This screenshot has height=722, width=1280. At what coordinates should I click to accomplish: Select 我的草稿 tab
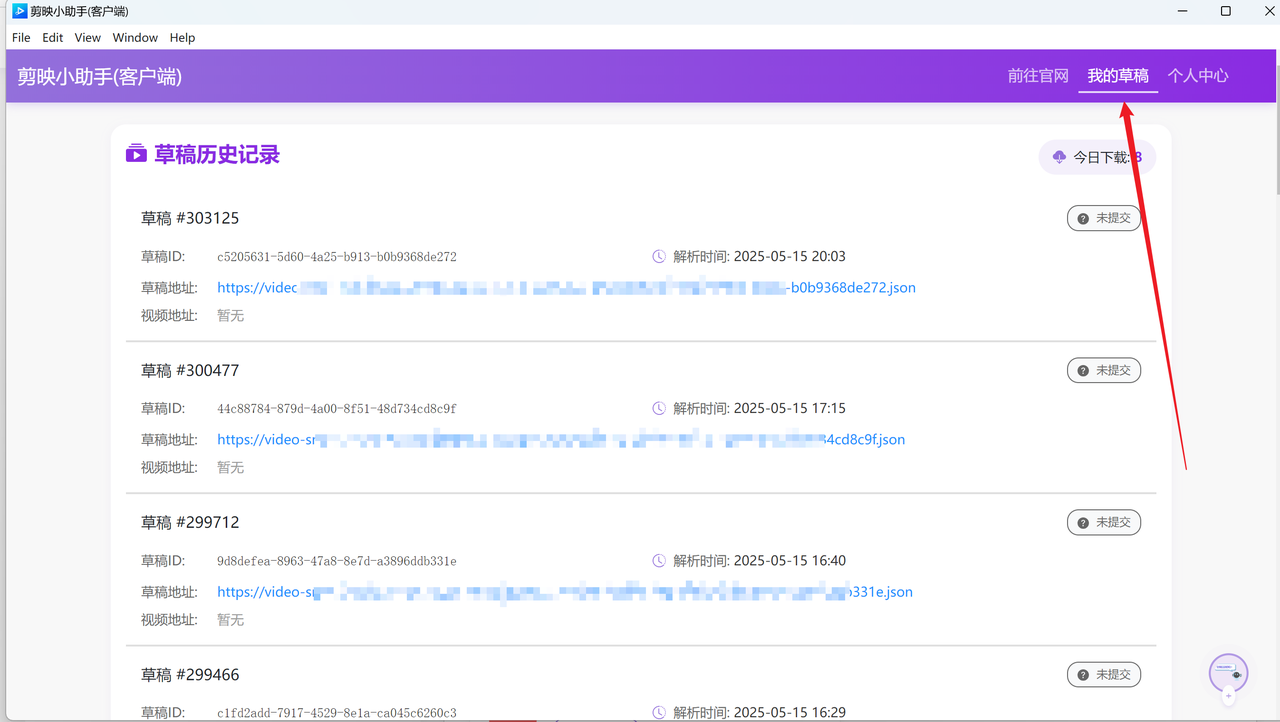(x=1118, y=76)
